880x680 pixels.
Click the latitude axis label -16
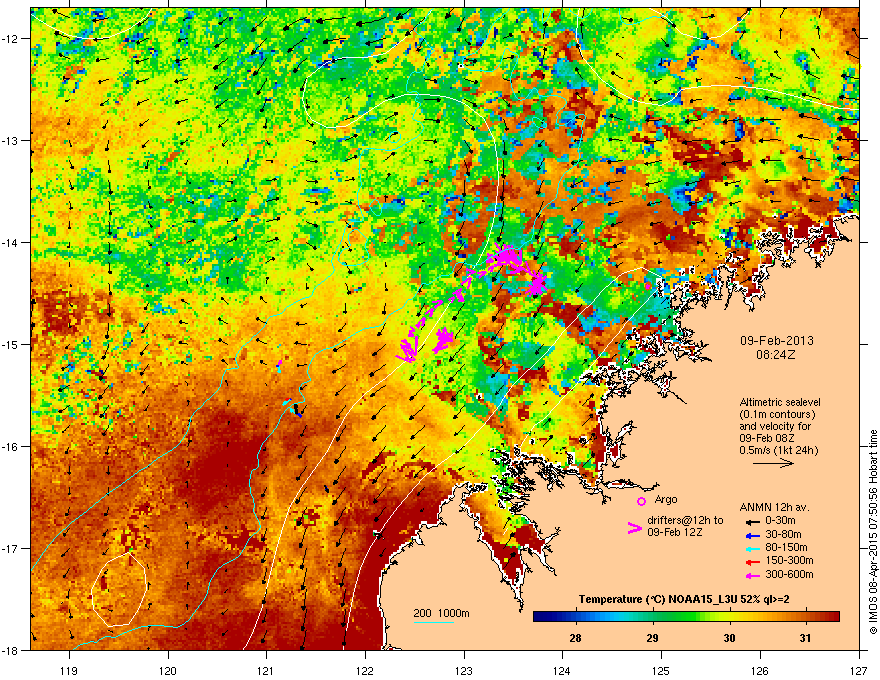[x=10, y=446]
